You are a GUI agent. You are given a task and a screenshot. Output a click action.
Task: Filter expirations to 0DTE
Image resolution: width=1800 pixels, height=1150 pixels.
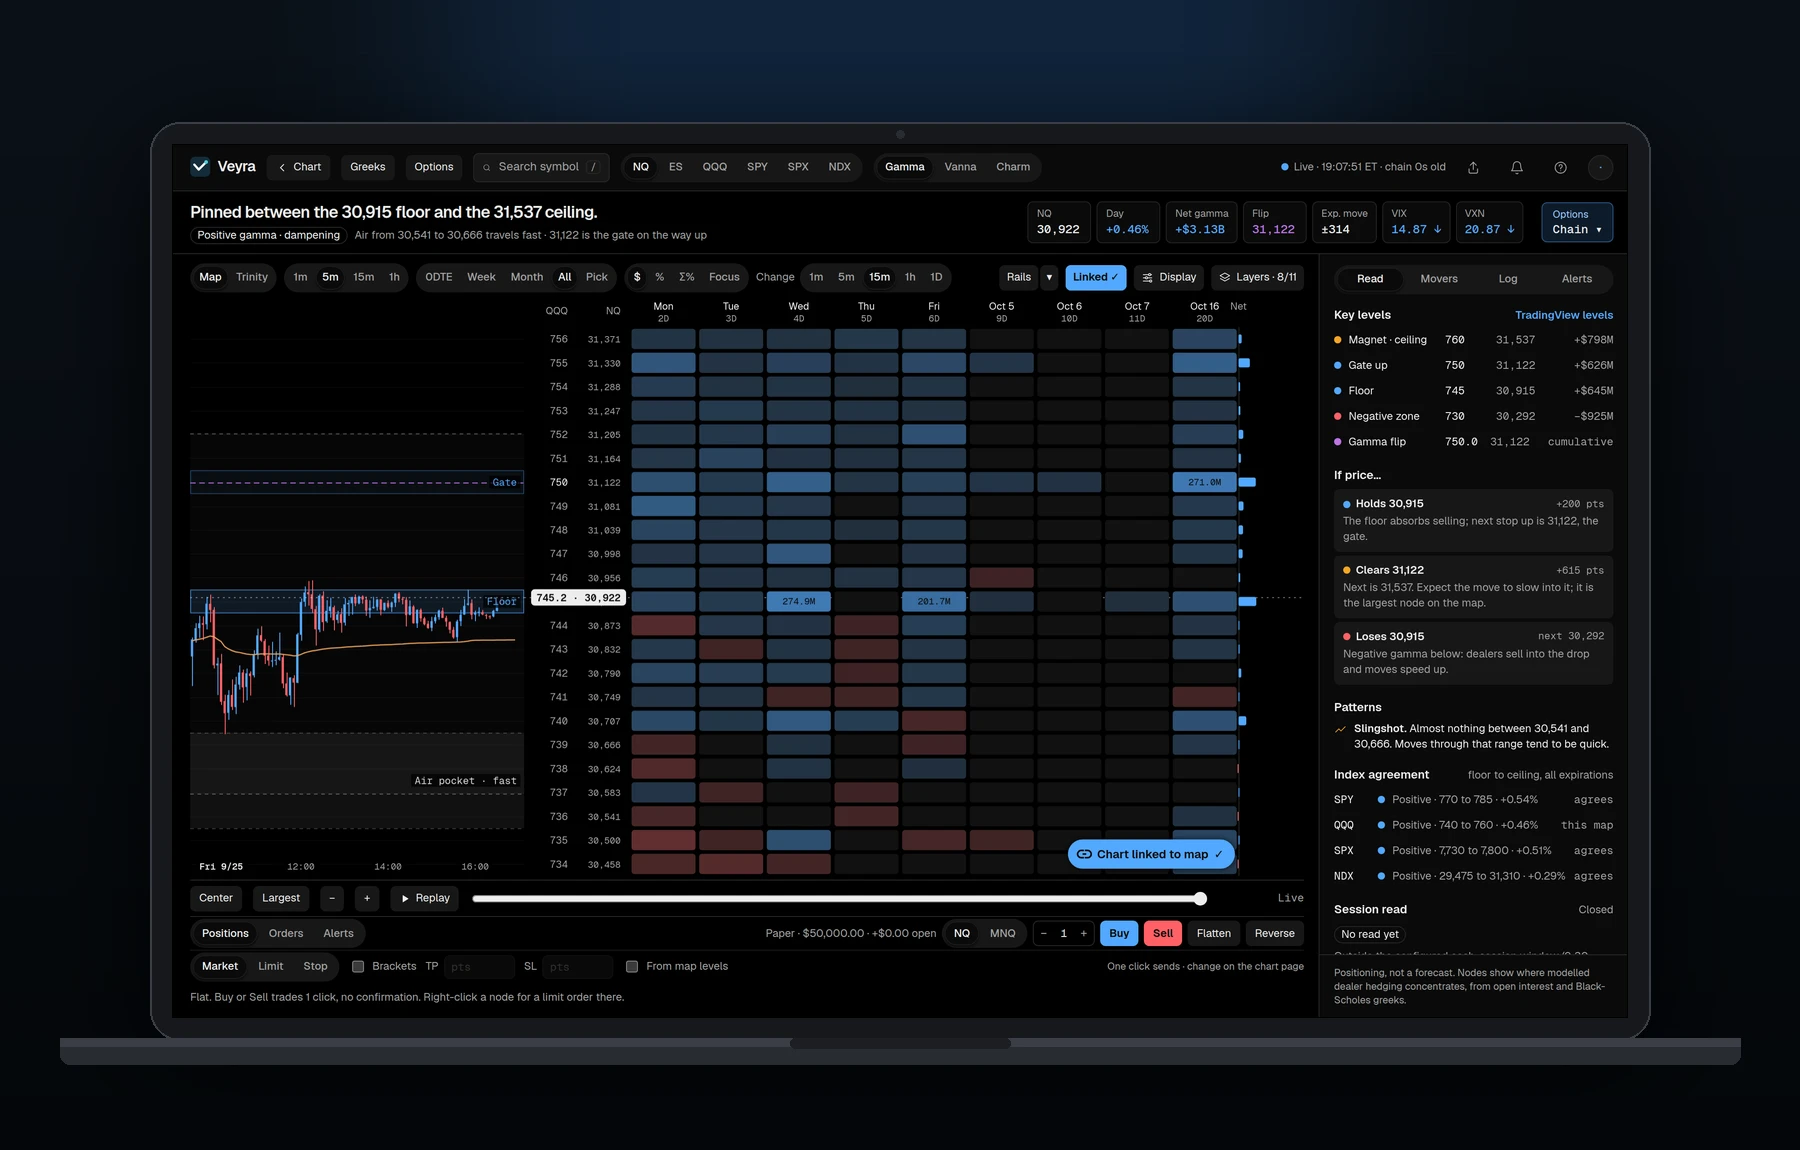[x=439, y=277]
